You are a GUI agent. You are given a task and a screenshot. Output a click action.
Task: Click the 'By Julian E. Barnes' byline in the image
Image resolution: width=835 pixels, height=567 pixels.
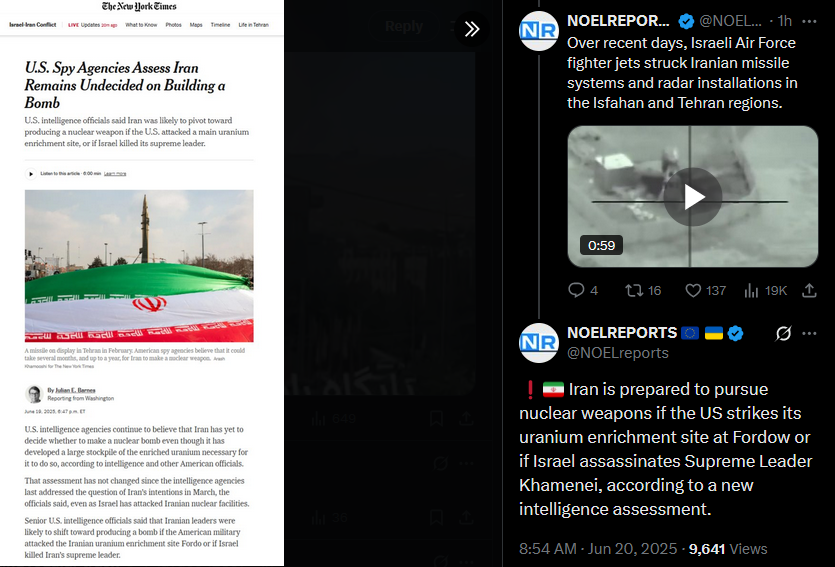coord(71,390)
